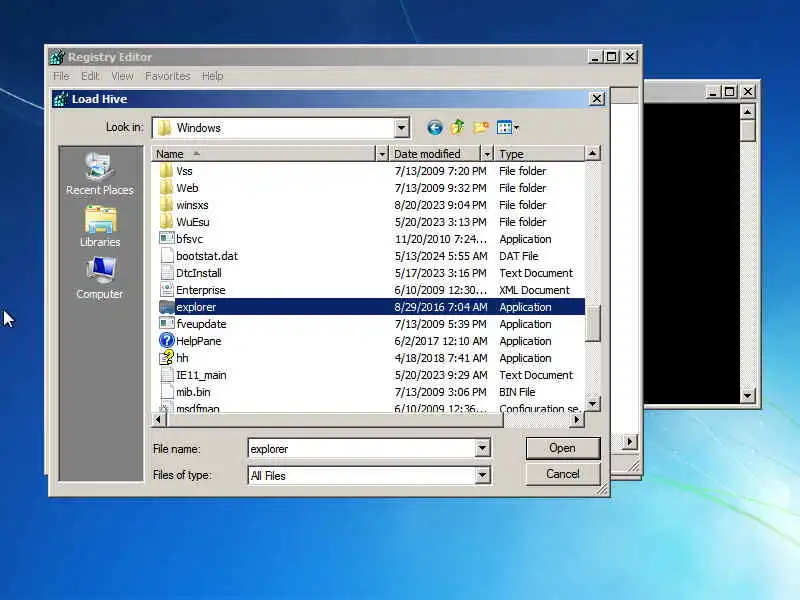This screenshot has height=600, width=800.
Task: Click the file list scroll down arrow
Action: click(592, 404)
